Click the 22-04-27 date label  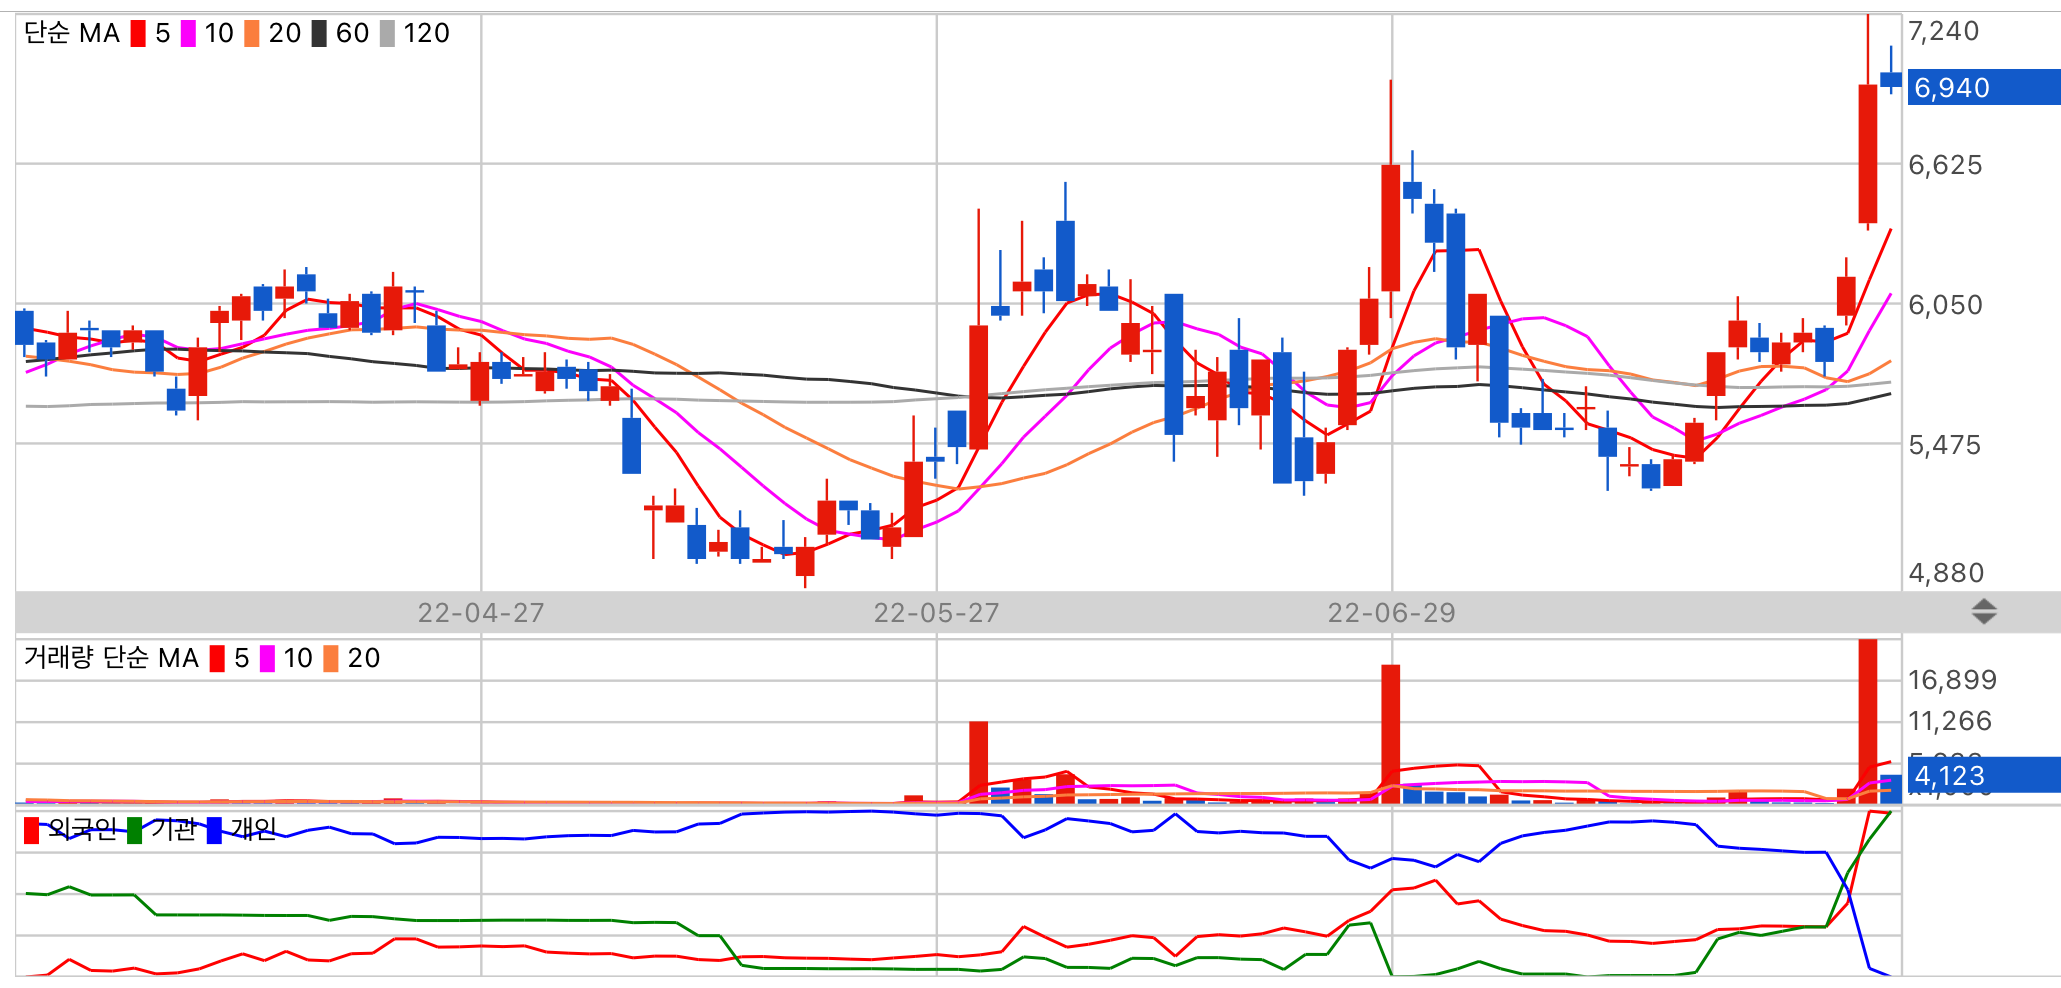tap(481, 613)
